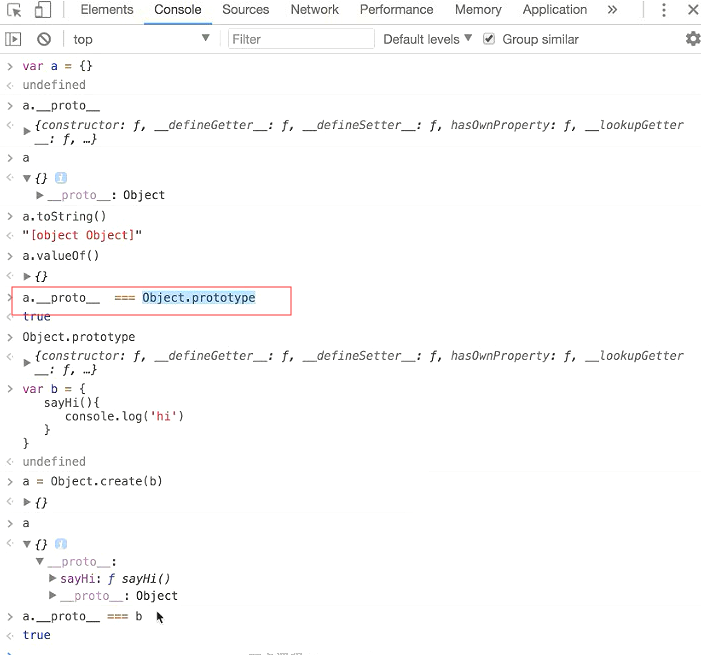Open the Sources tab
Viewport: 701px width, 655px height.
[x=245, y=9]
